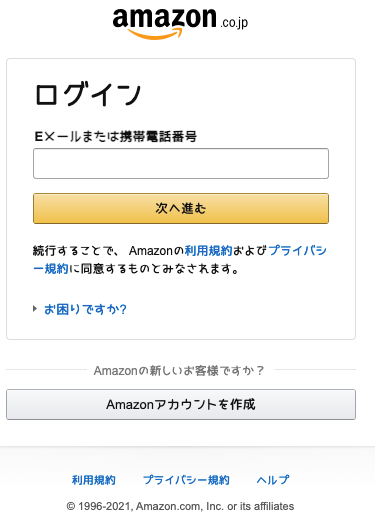The image size is (375, 514).
Task: Expand the お困りですか? disclosure triangle
Action: point(35,309)
